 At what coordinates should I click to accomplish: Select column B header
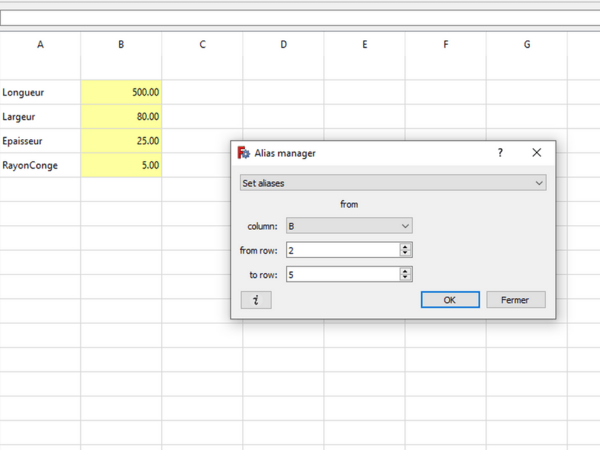[x=121, y=45]
